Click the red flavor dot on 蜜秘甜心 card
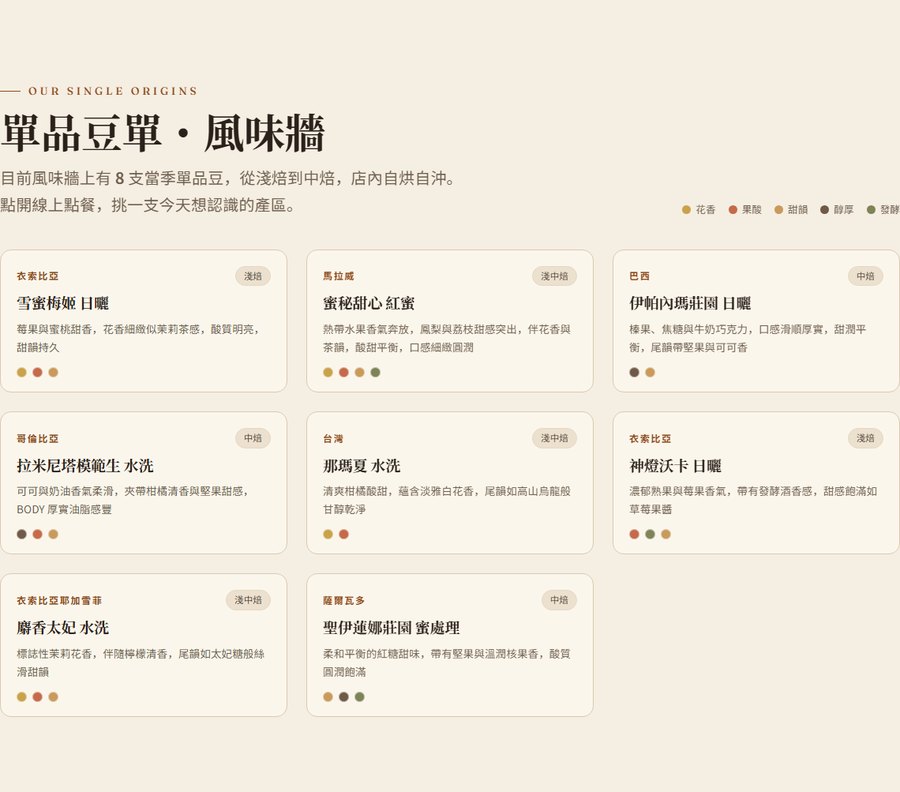The image size is (900, 792). [344, 372]
